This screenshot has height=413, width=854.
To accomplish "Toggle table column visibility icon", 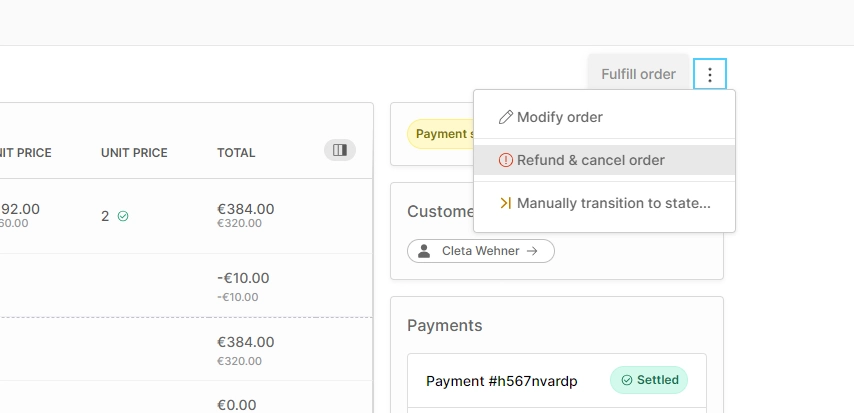I will [340, 150].
